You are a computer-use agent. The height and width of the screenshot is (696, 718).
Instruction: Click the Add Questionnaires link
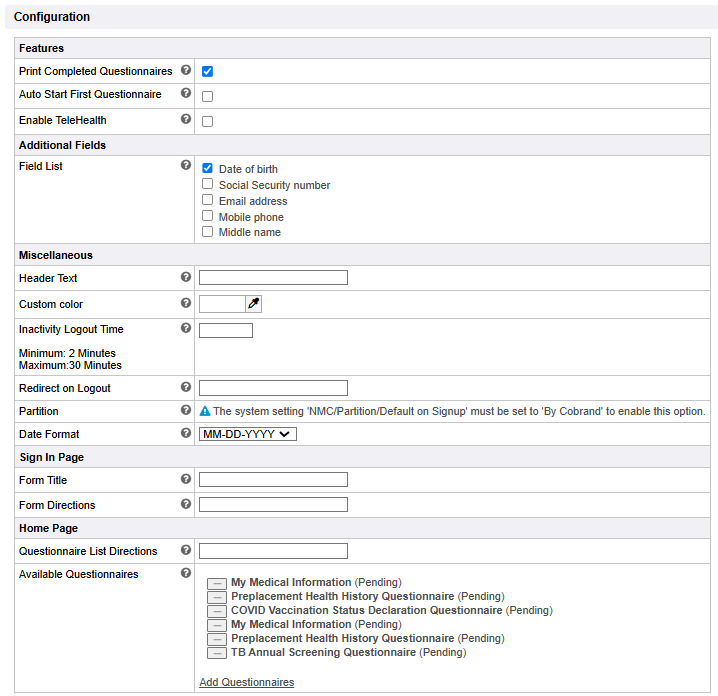pyautogui.click(x=246, y=682)
